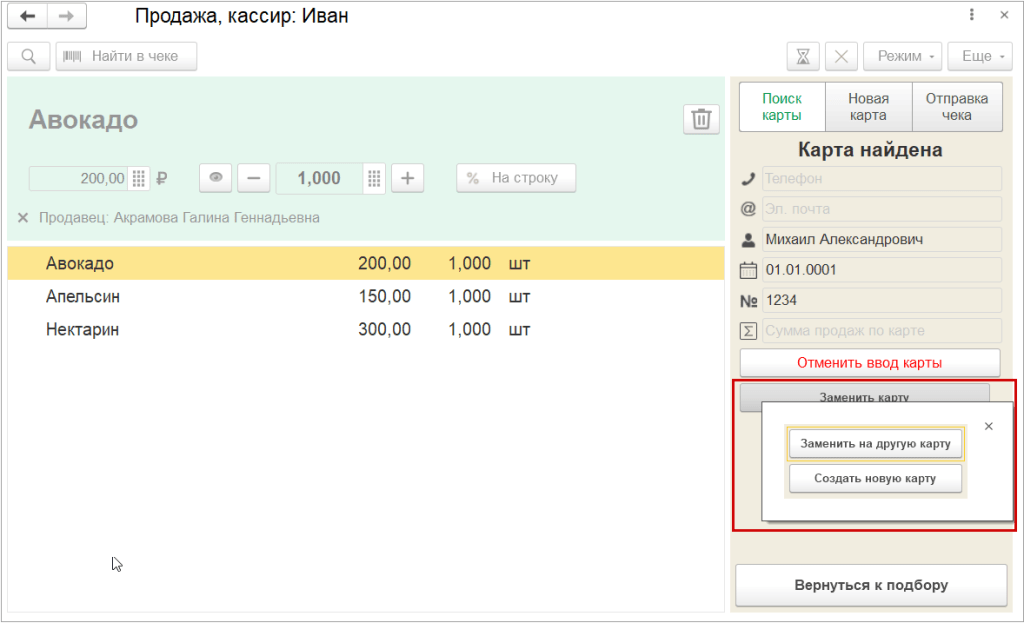
Task: Decrease quantity with minus button
Action: [253, 179]
